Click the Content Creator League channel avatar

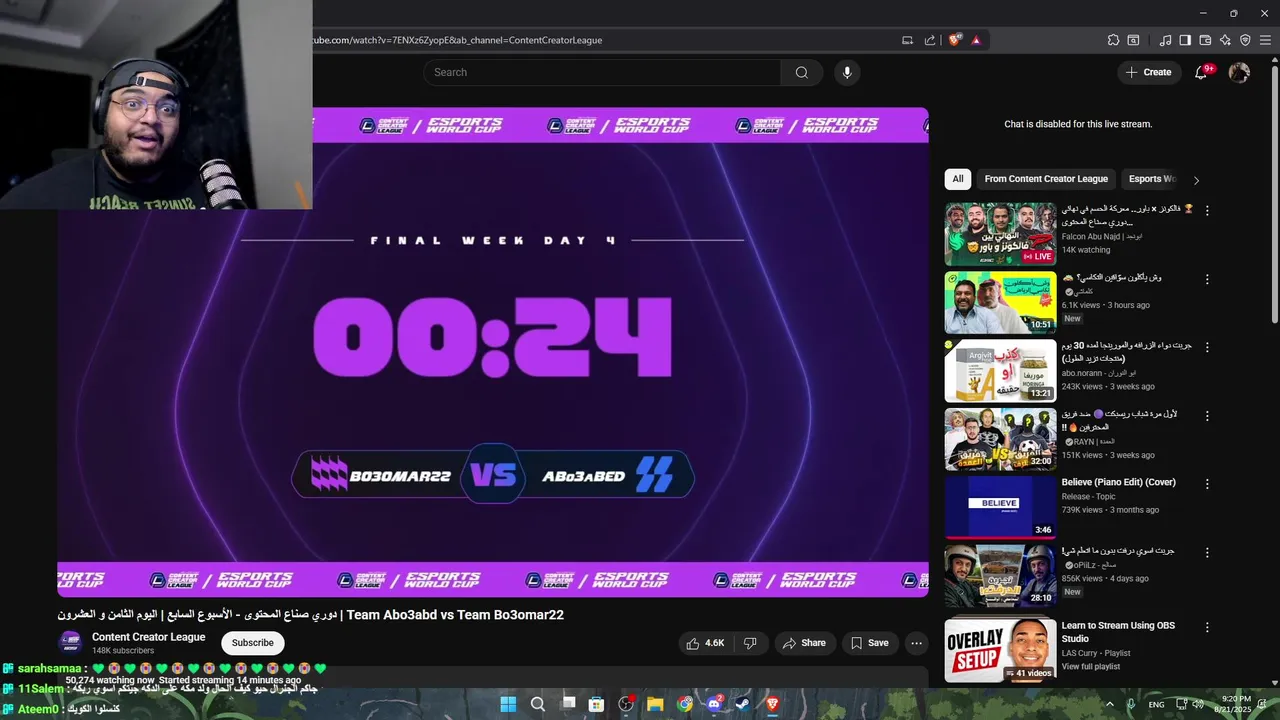(x=70, y=643)
